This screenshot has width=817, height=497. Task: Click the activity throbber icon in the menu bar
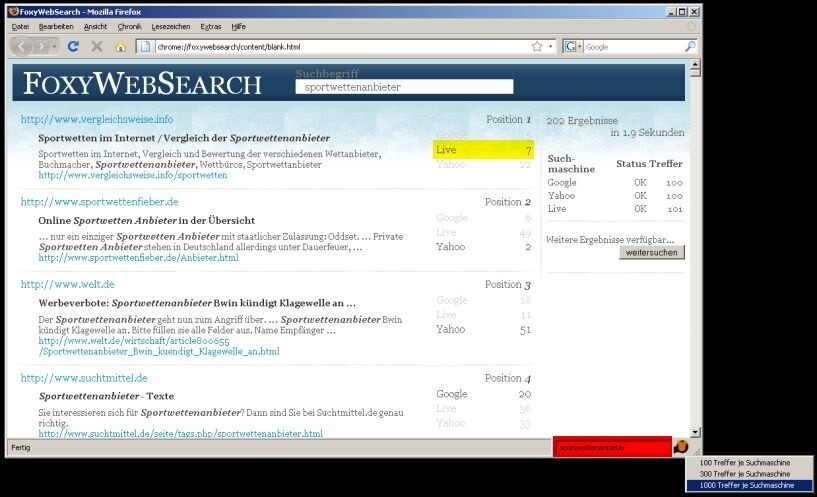pos(691,27)
